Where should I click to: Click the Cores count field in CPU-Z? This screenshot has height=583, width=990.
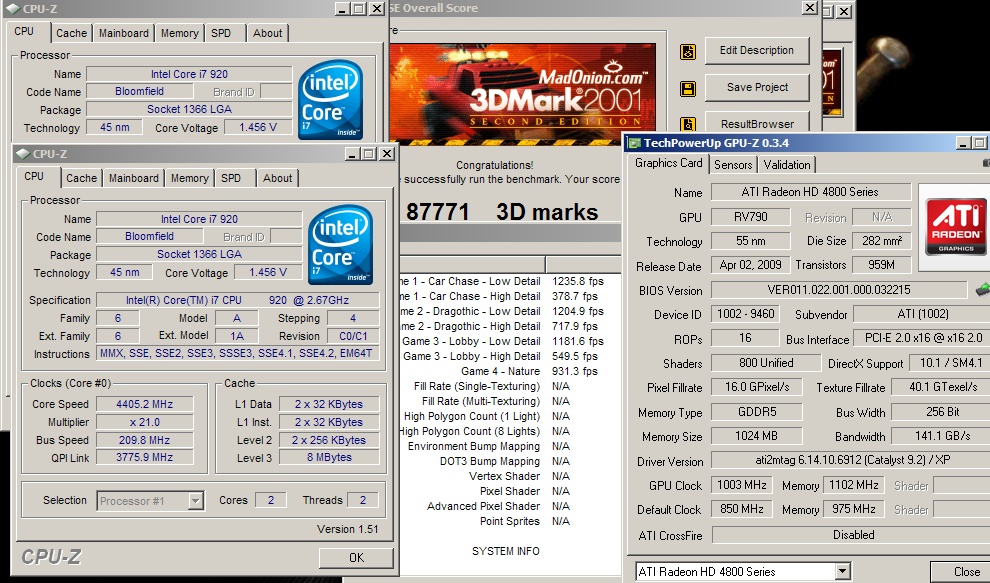[270, 500]
